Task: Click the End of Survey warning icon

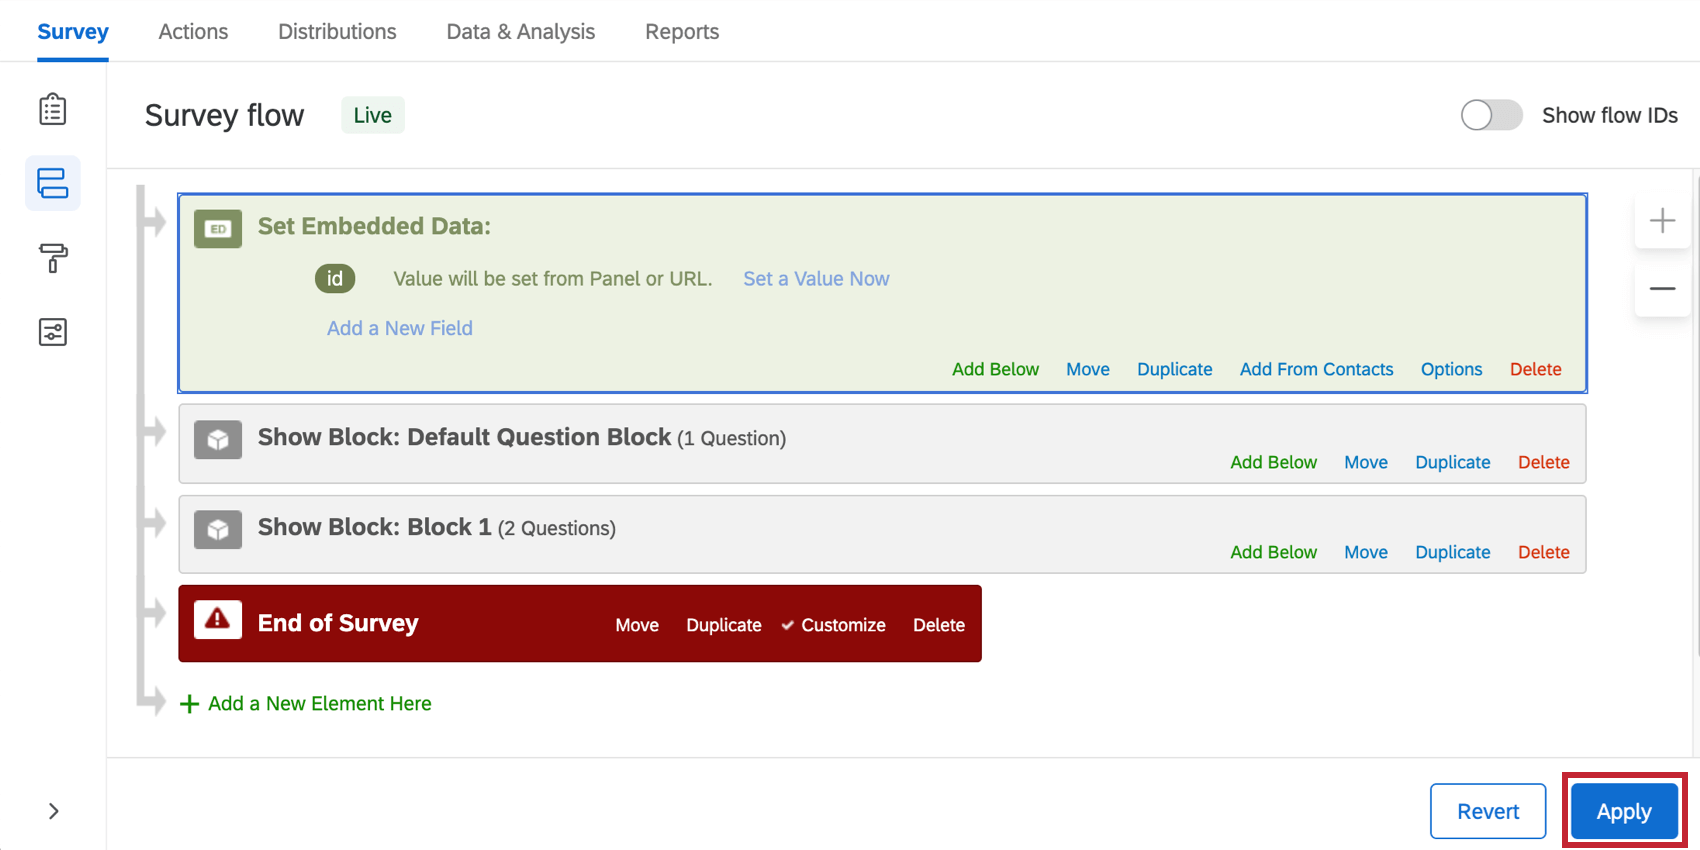Action: [x=218, y=620]
